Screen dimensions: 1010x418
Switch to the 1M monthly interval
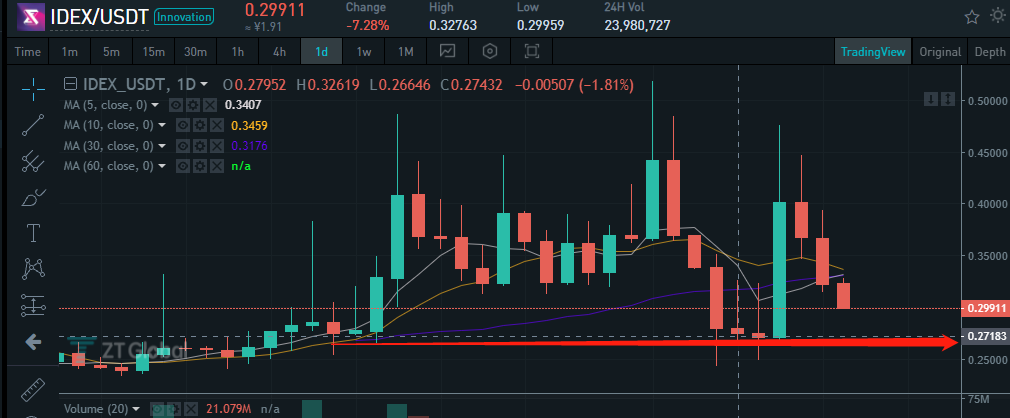(406, 52)
